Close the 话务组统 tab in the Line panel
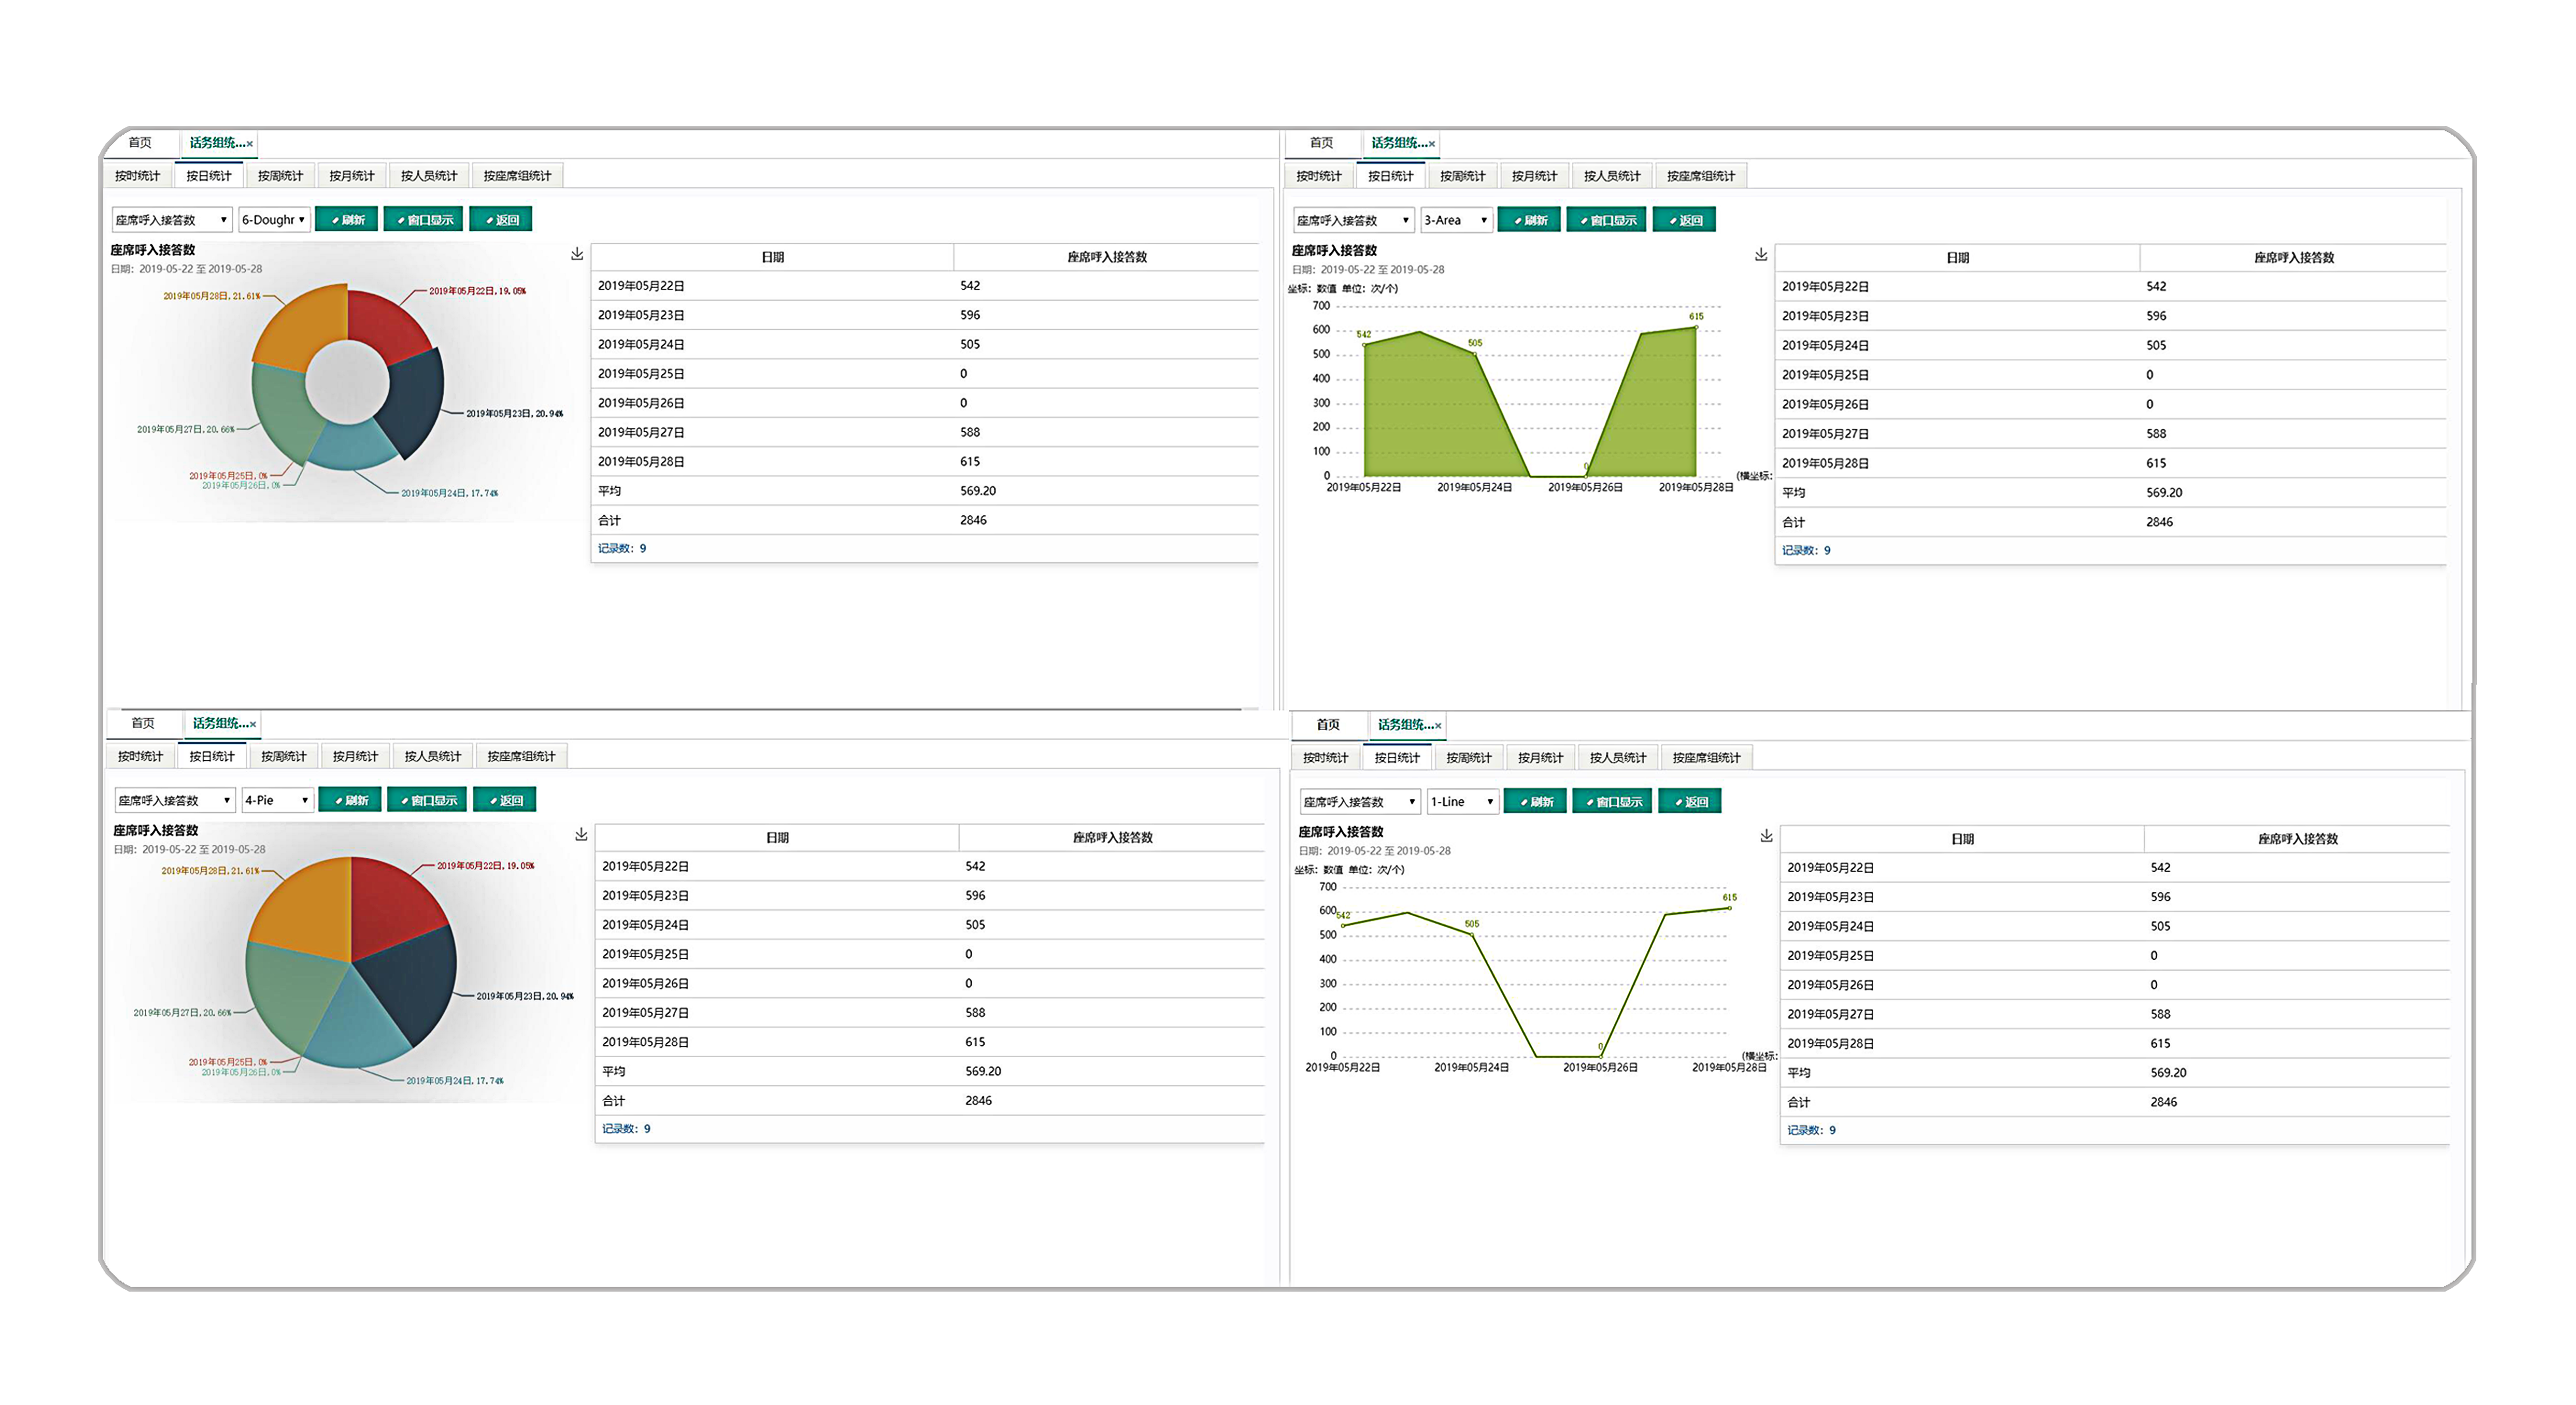Viewport: 2576px width, 1405px height. click(x=1438, y=726)
